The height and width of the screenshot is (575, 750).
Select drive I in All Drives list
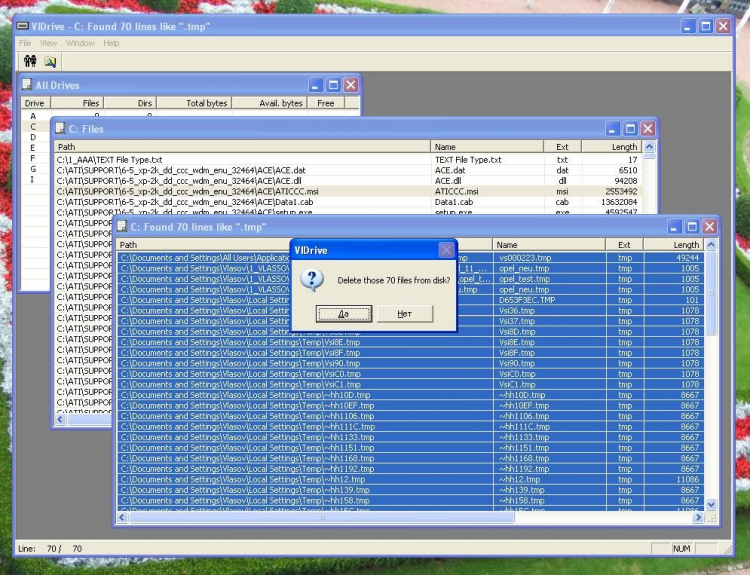tap(33, 179)
